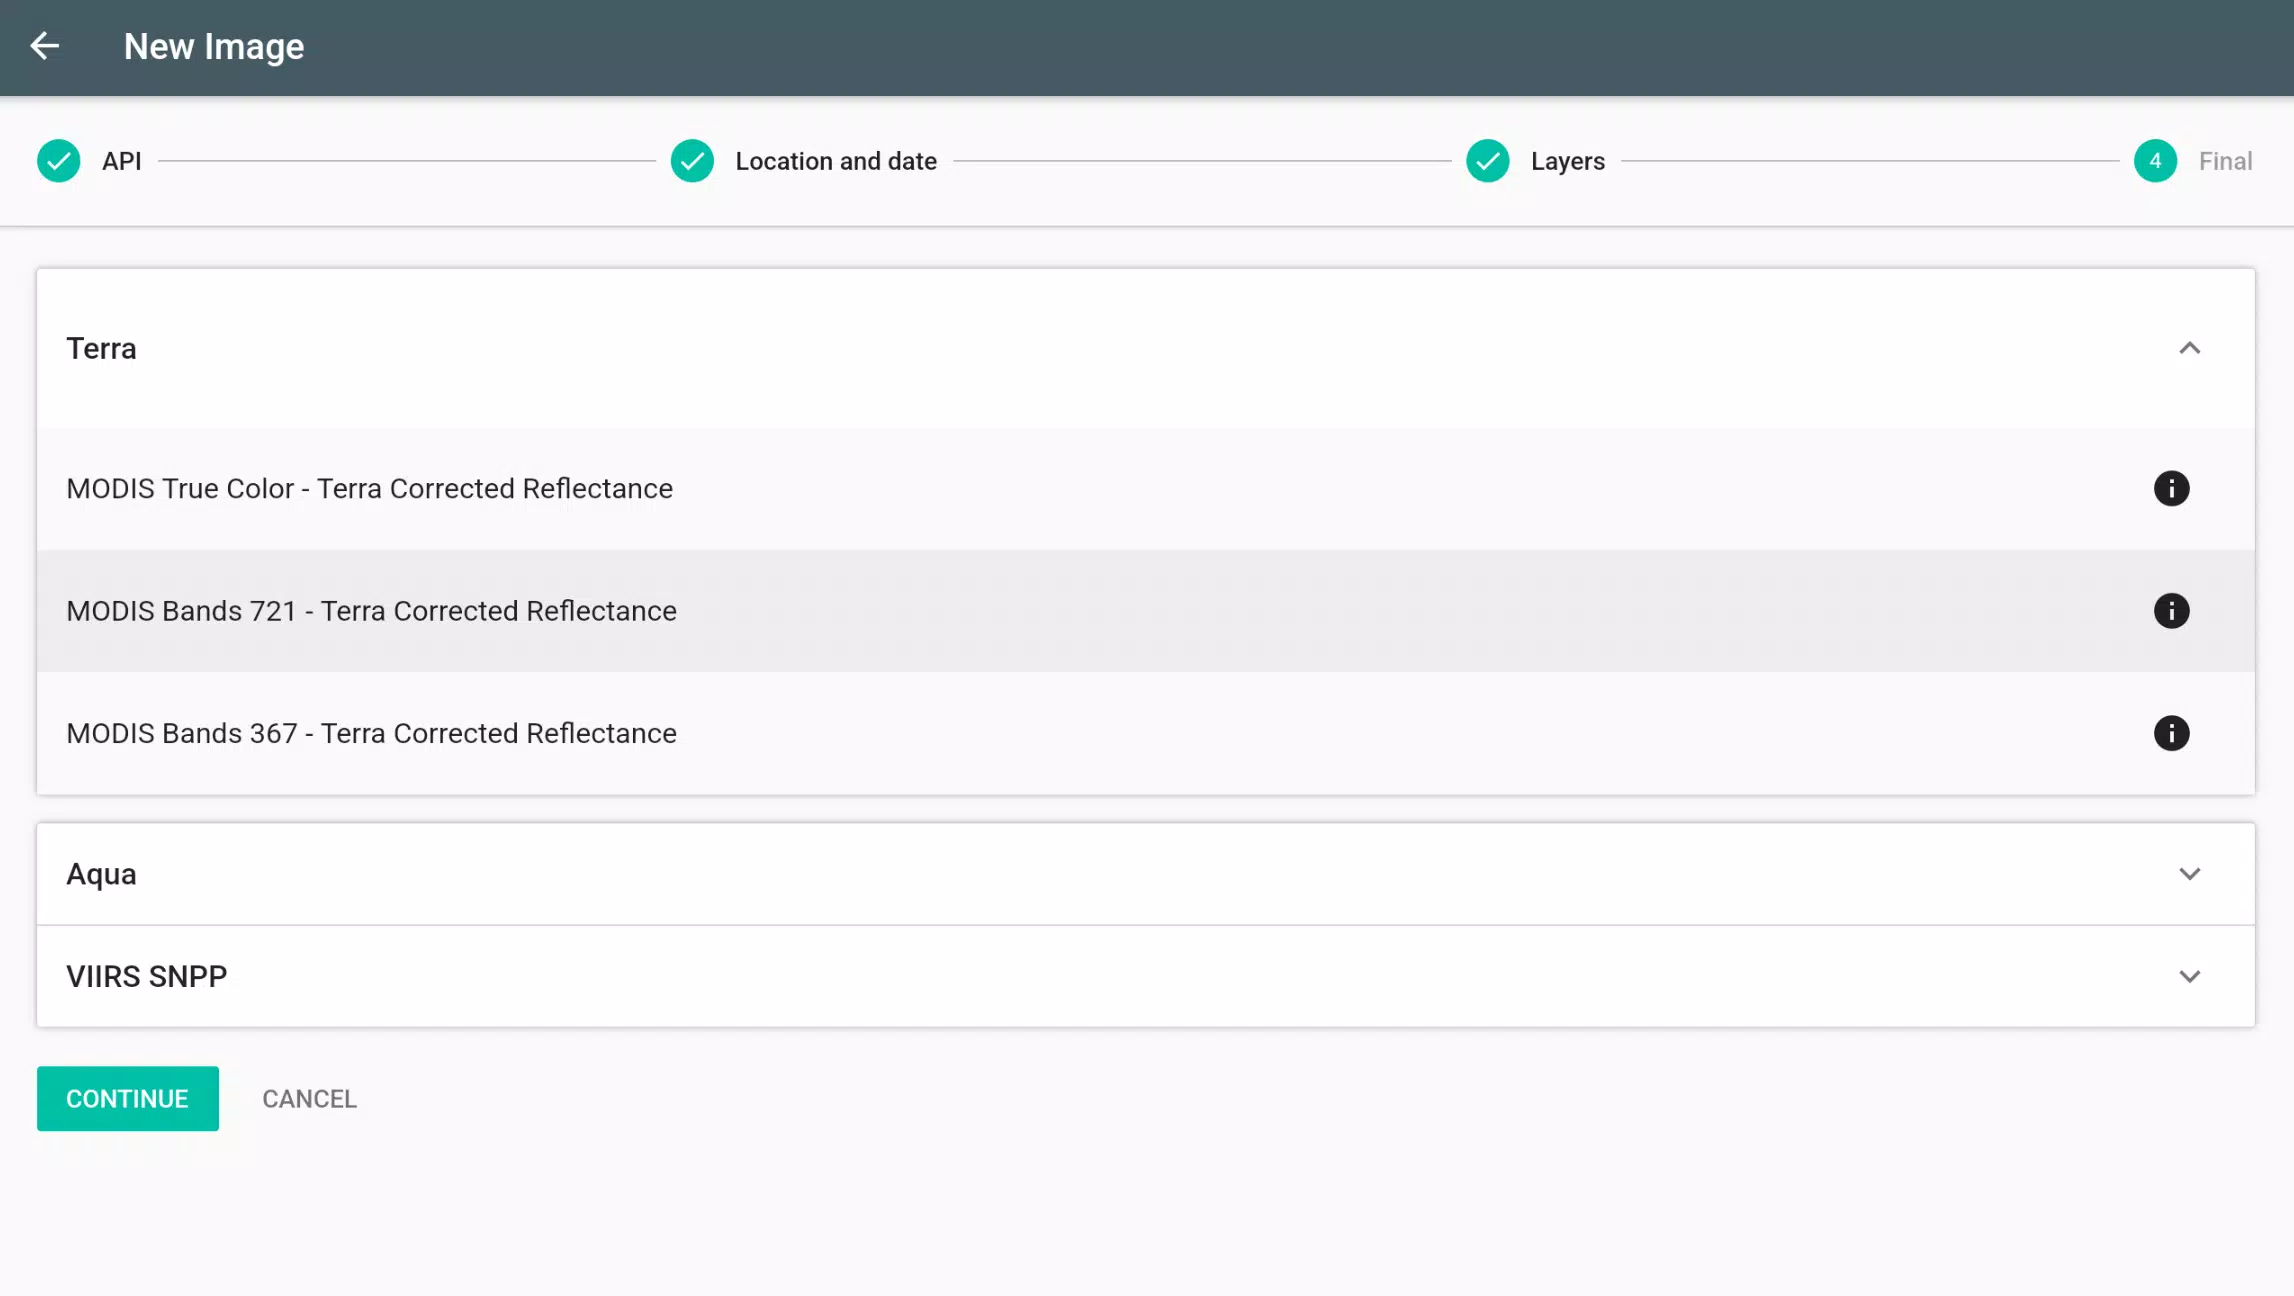
Task: Go to the Layers step label
Action: point(1567,161)
